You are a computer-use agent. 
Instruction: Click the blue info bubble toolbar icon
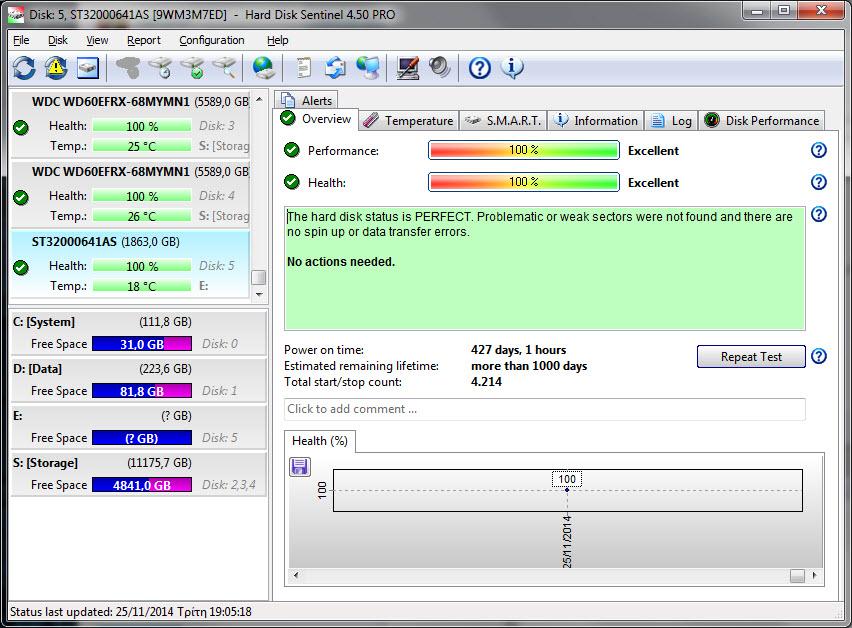pos(512,68)
